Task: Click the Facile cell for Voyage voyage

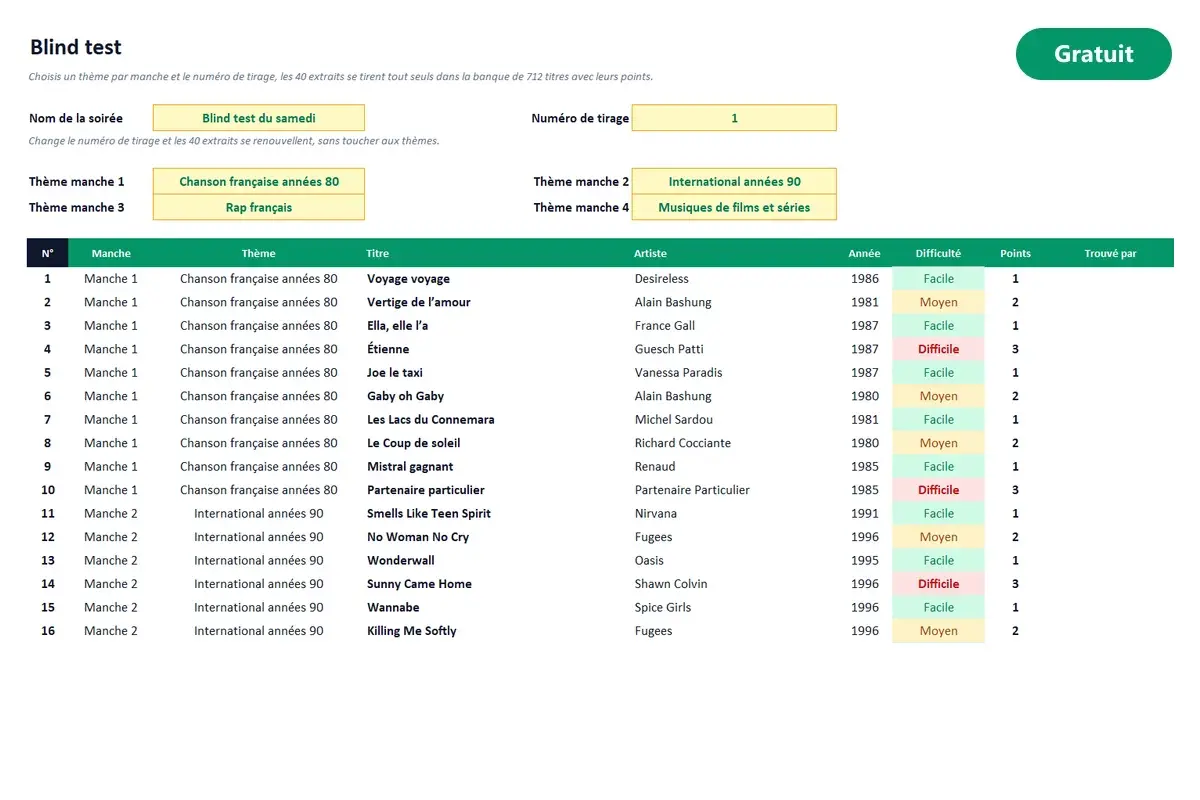Action: (x=938, y=279)
